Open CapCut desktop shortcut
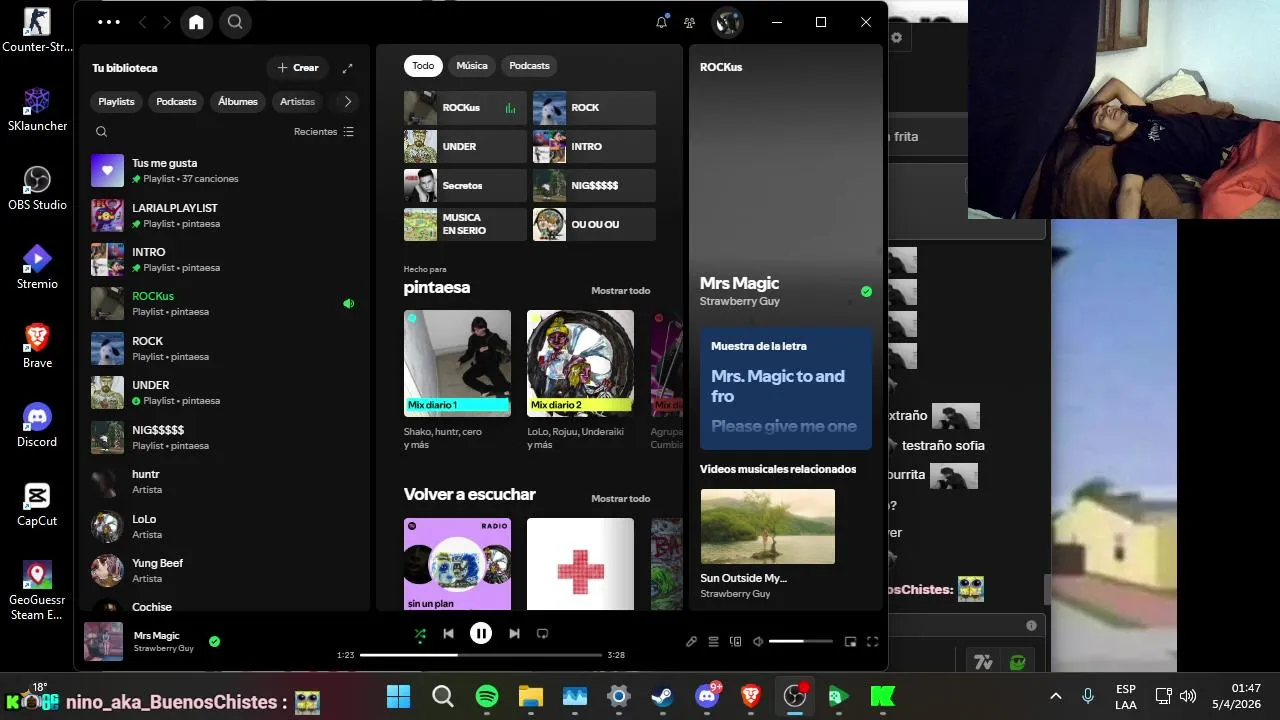The width and height of the screenshot is (1280, 720). click(x=37, y=504)
